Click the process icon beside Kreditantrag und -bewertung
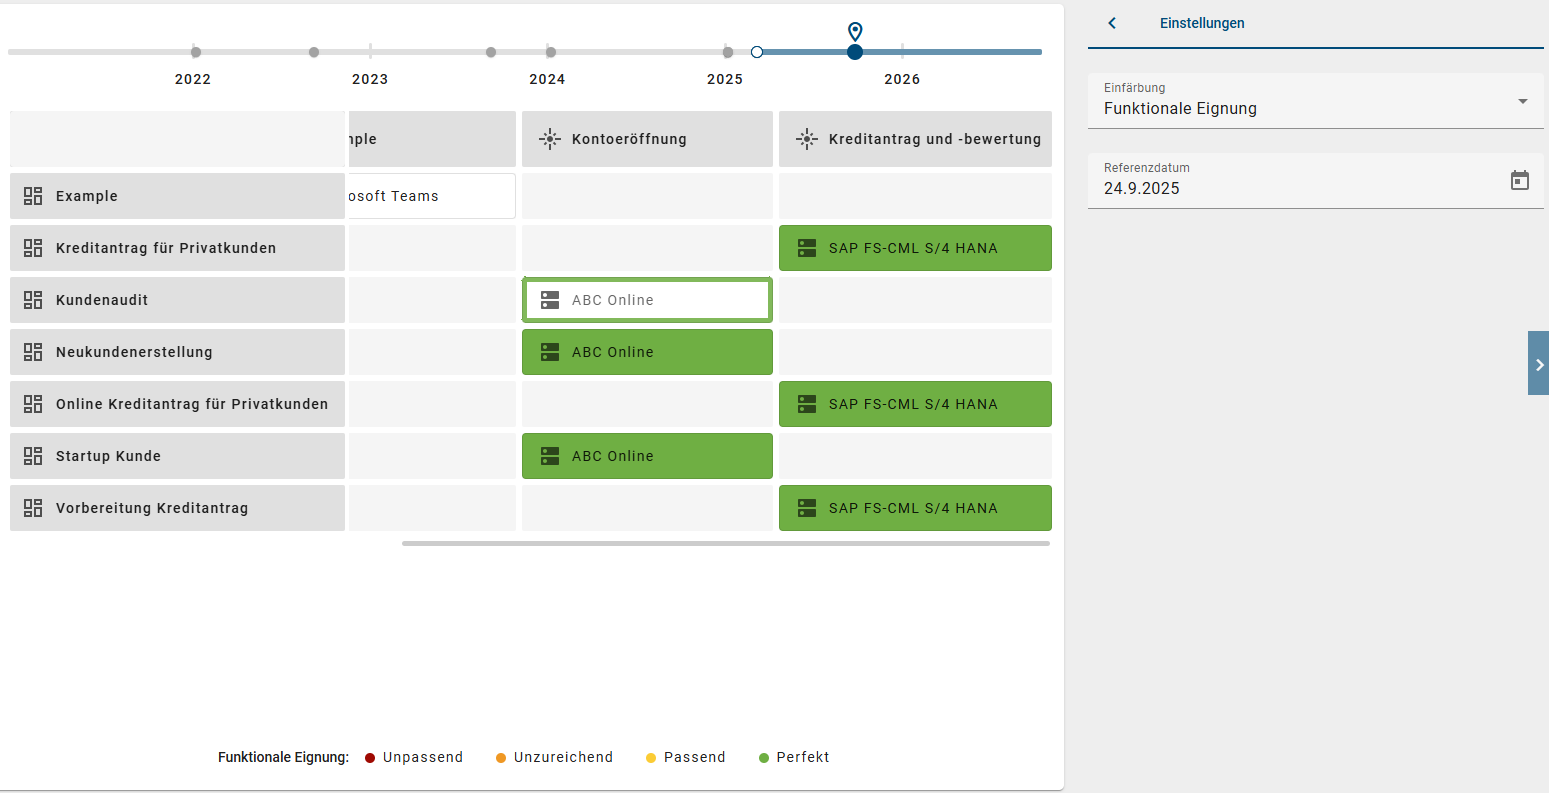Viewport: 1549px width, 793px height. click(806, 139)
